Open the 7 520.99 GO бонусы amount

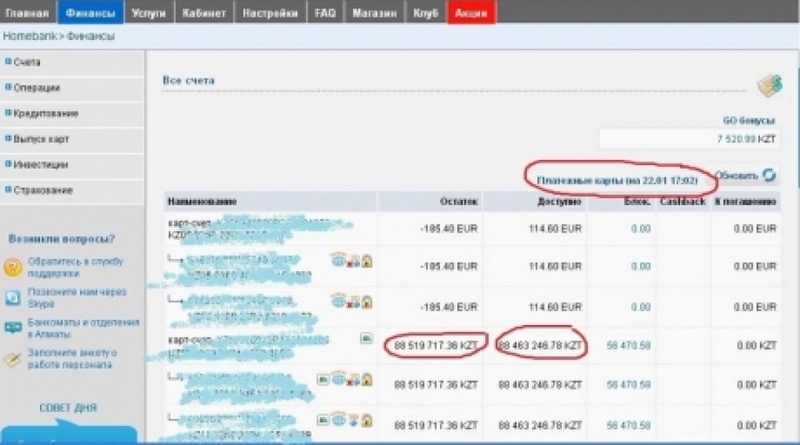point(746,138)
